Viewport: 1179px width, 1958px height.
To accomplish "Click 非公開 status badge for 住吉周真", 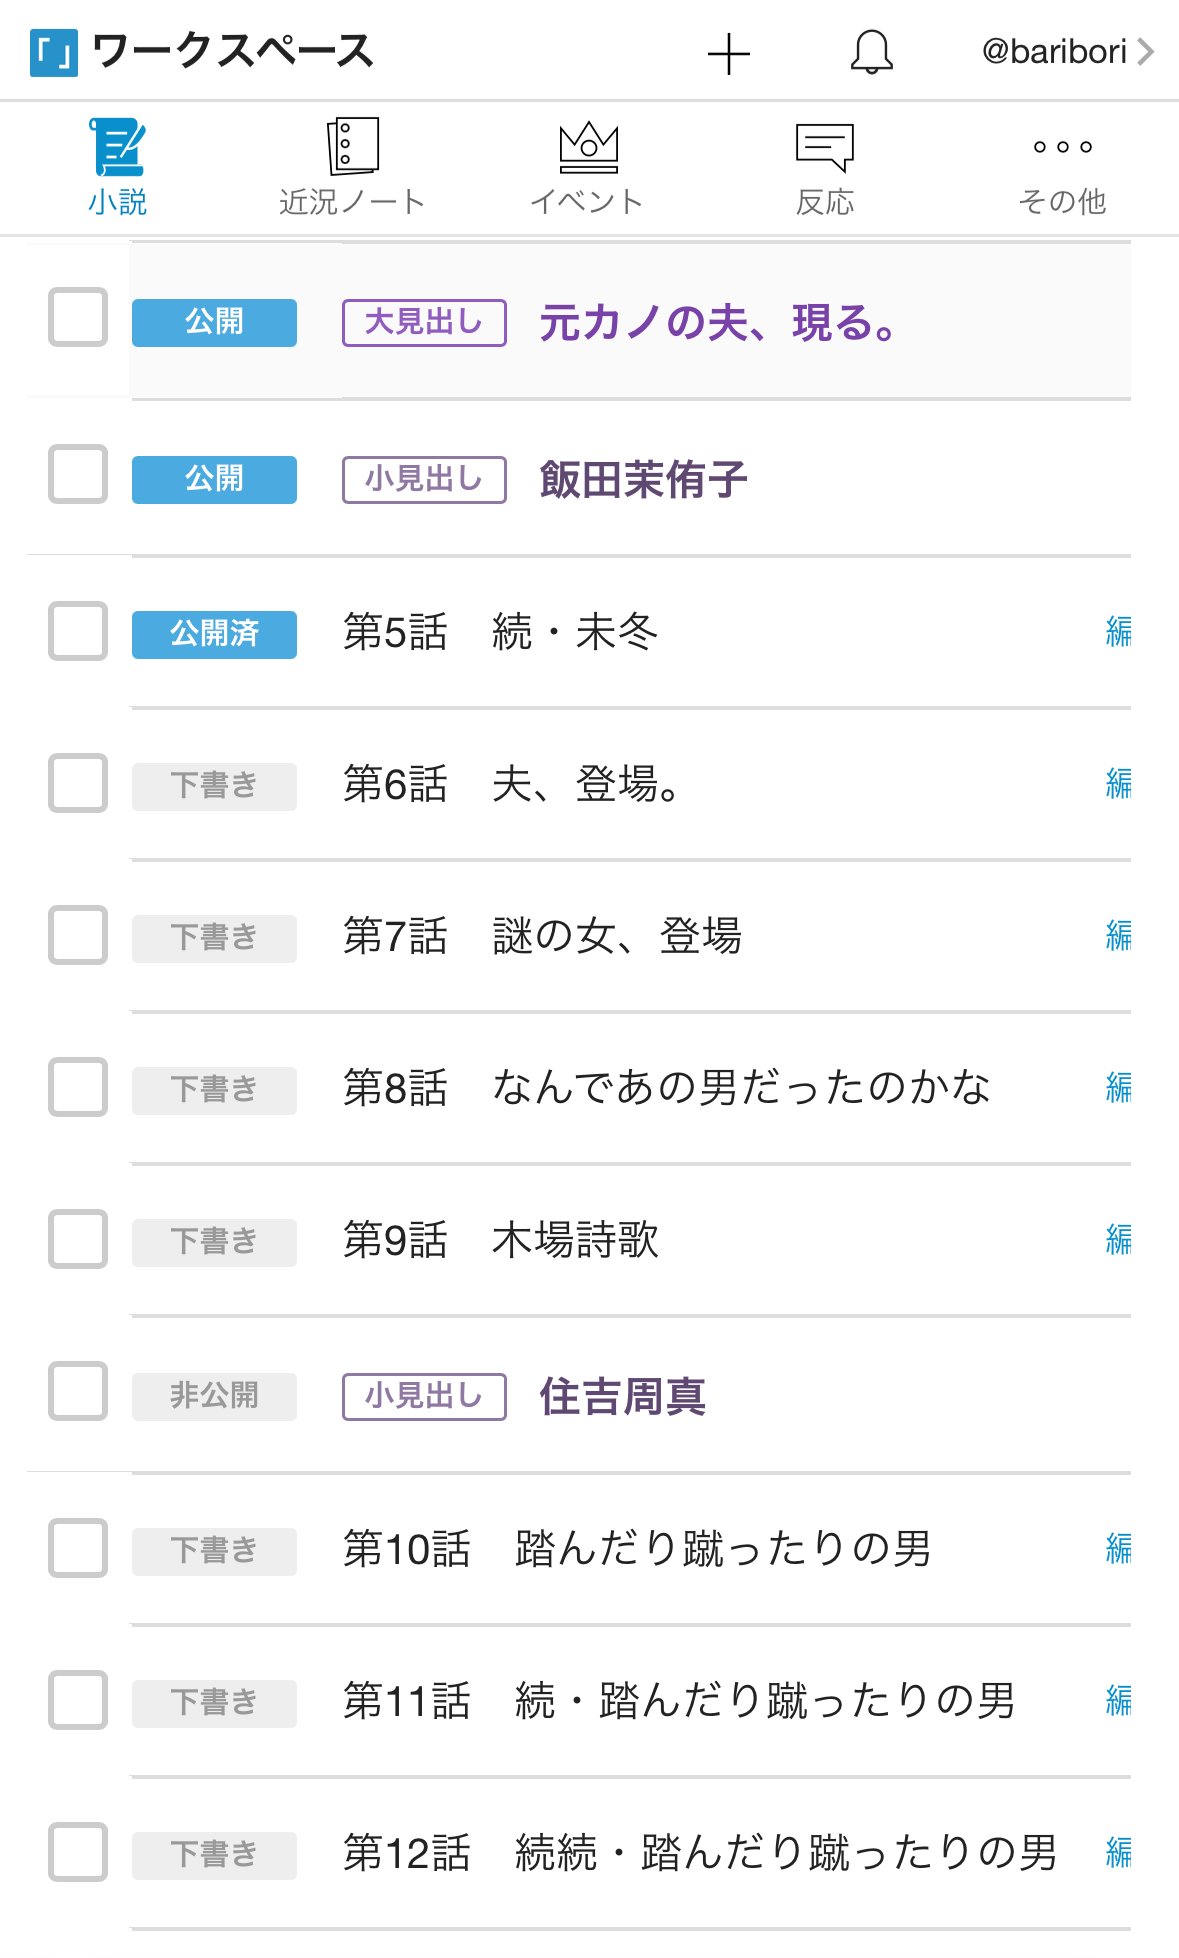I will tap(214, 1396).
